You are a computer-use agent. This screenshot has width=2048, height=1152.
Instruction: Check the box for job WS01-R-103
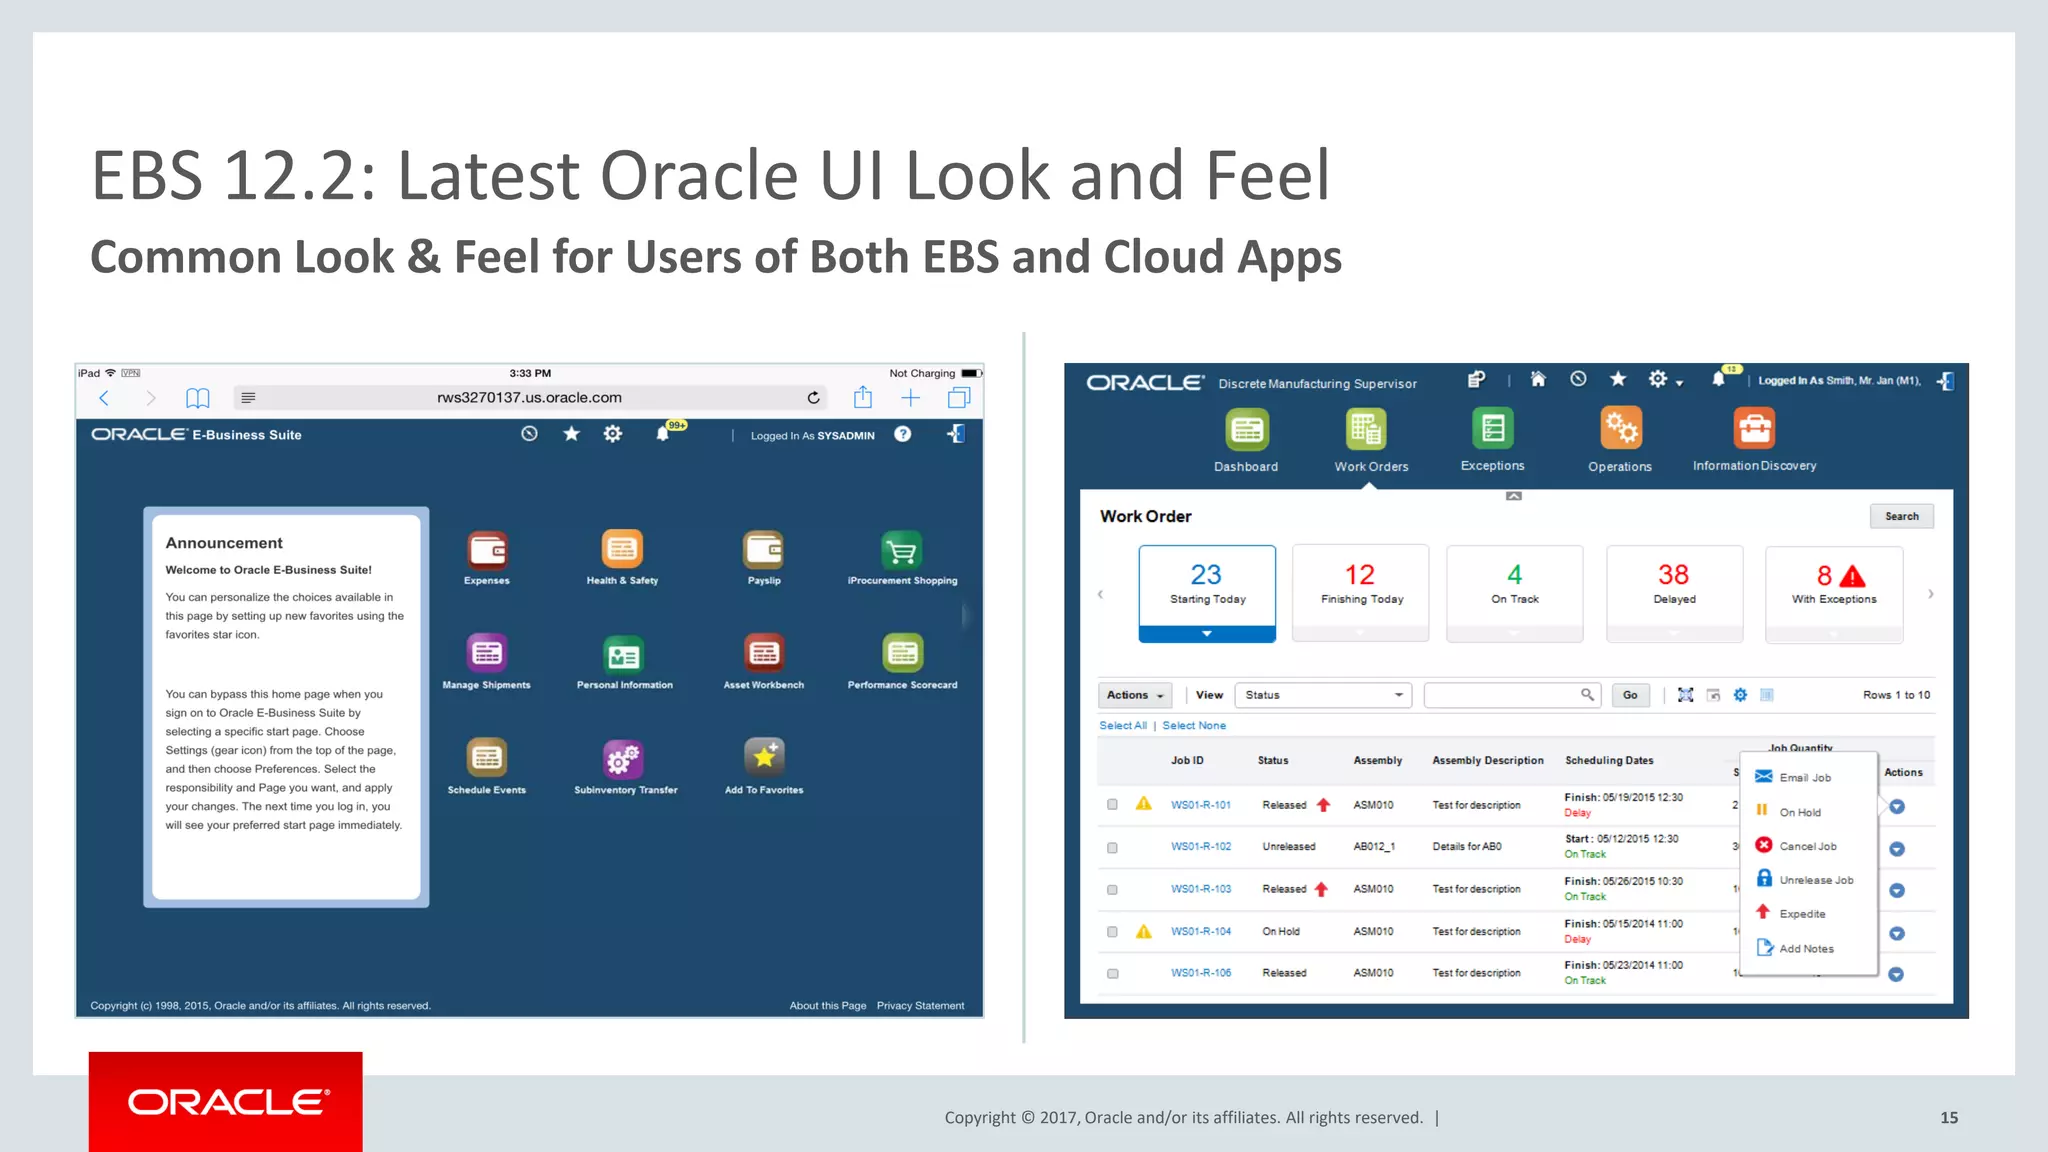click(x=1112, y=890)
